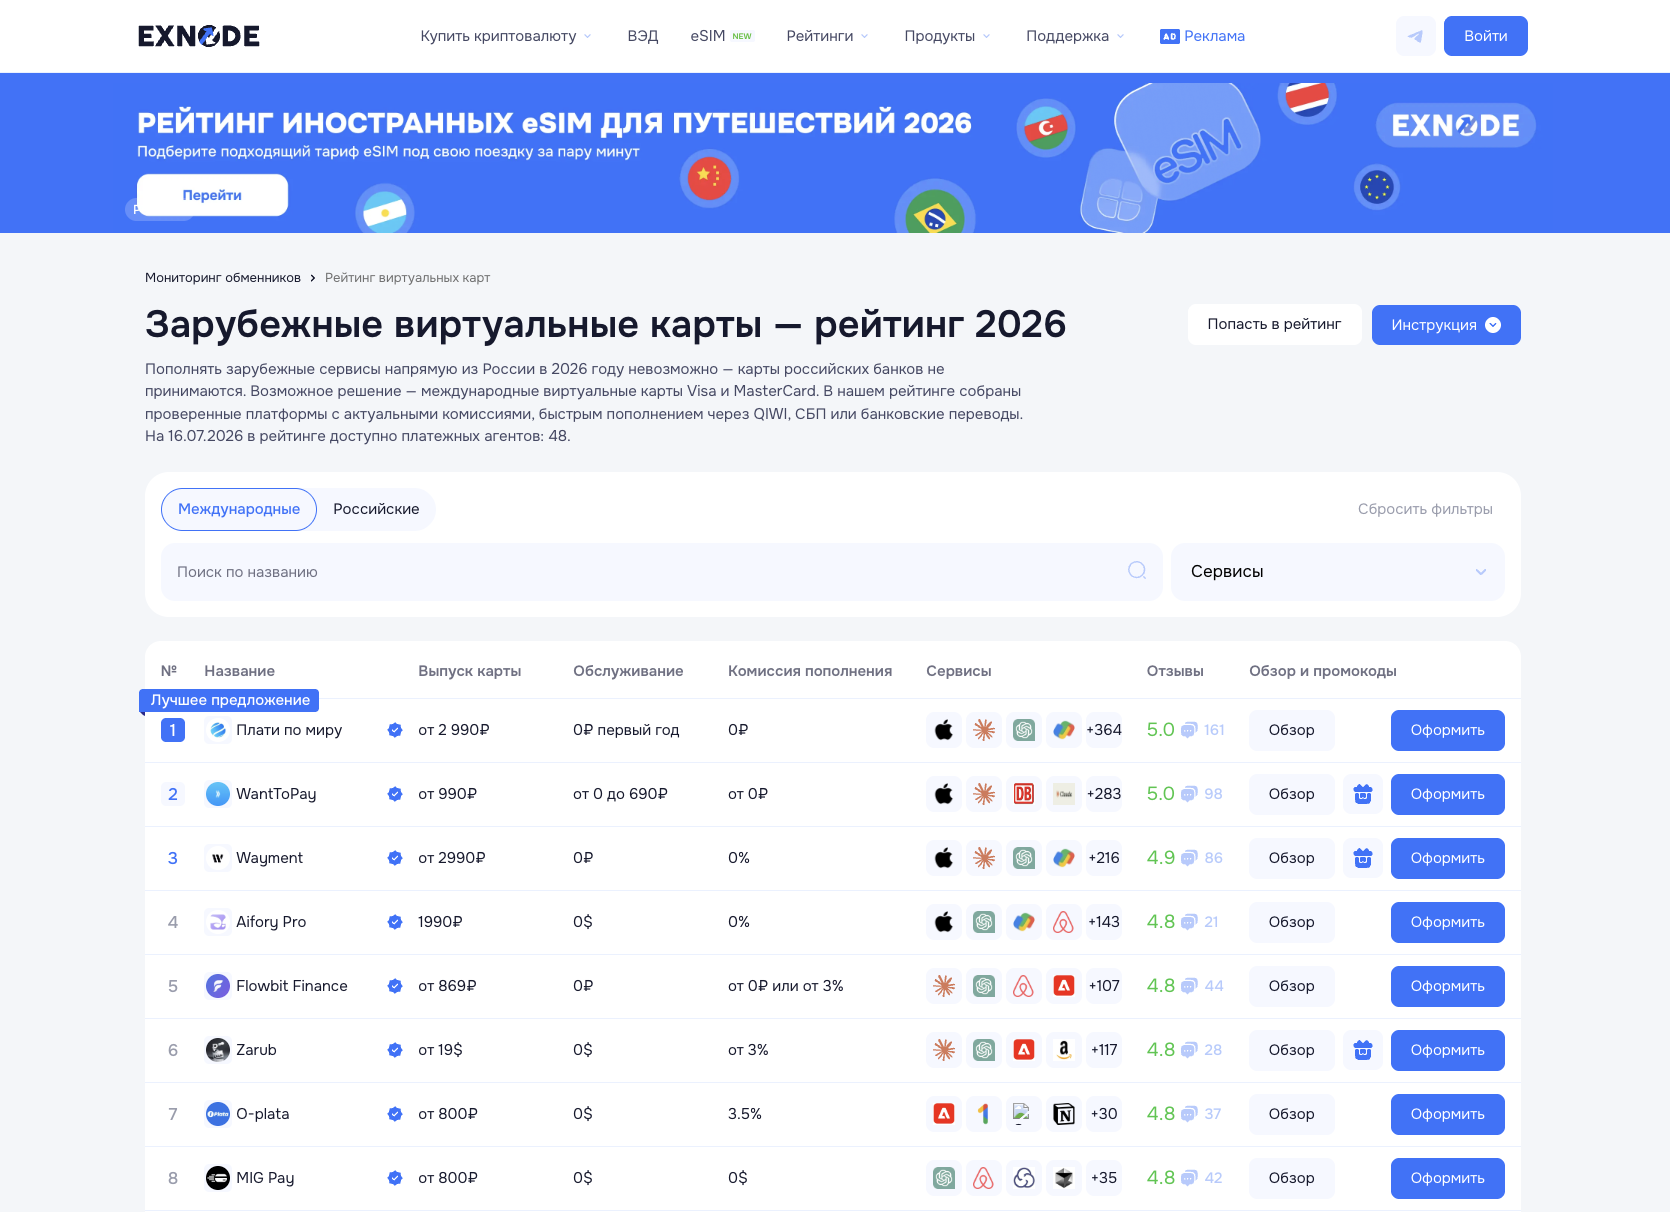1670x1212 pixels.
Task: Click Оформить for MIG Pay
Action: click(1448, 1178)
